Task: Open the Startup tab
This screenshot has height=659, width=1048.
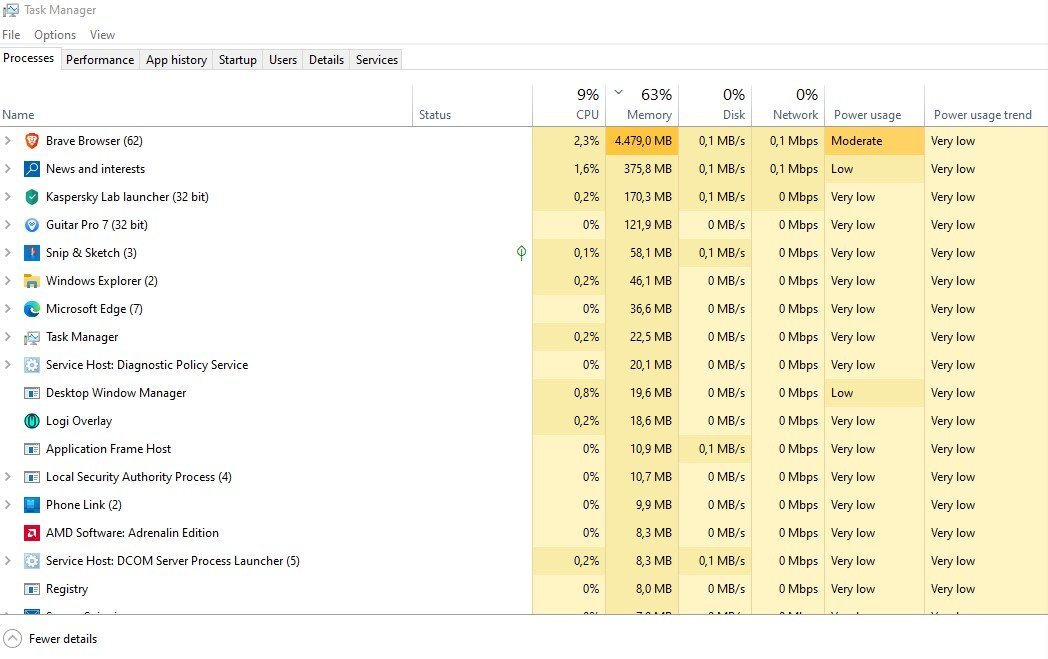Action: 238,60
